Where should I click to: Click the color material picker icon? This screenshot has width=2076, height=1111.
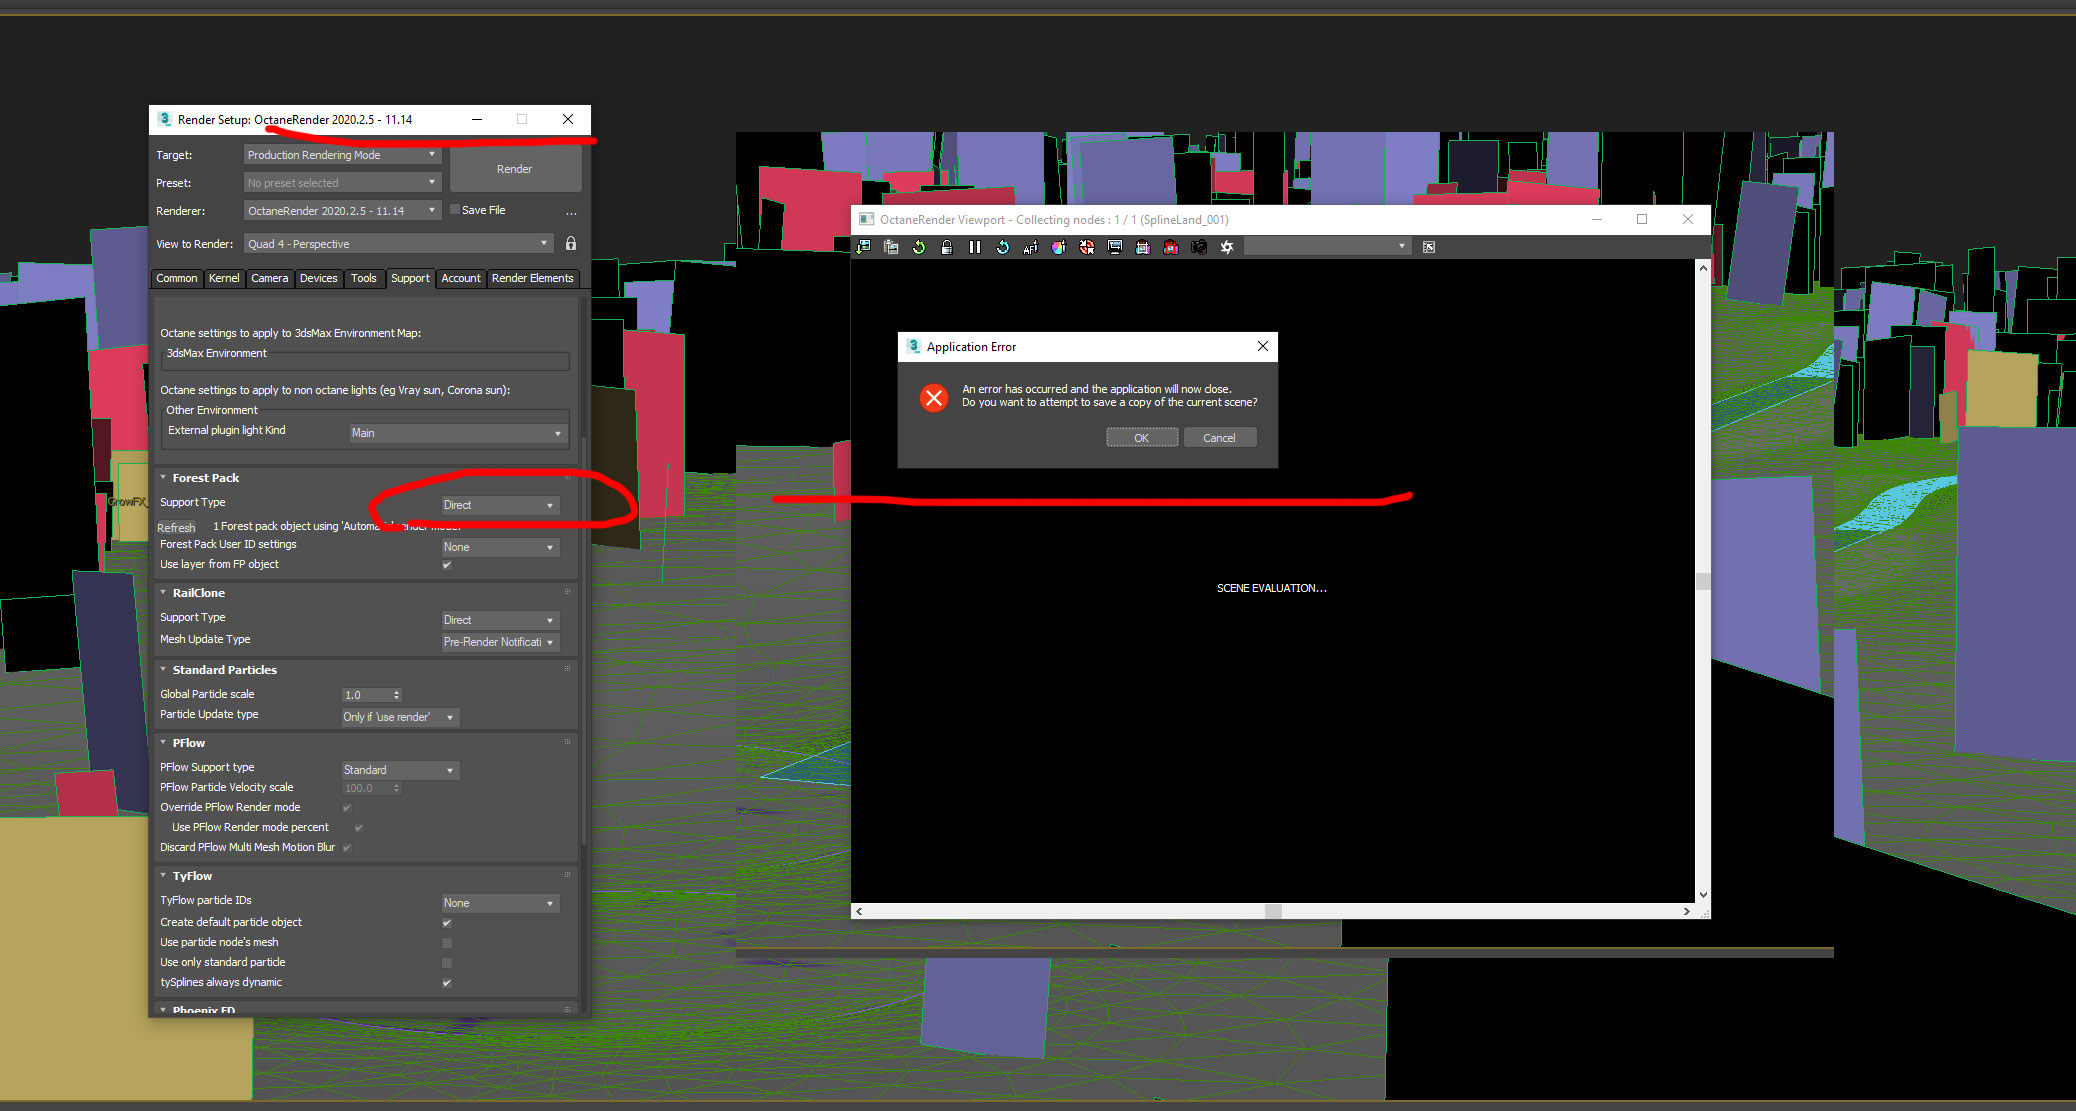click(x=1059, y=247)
